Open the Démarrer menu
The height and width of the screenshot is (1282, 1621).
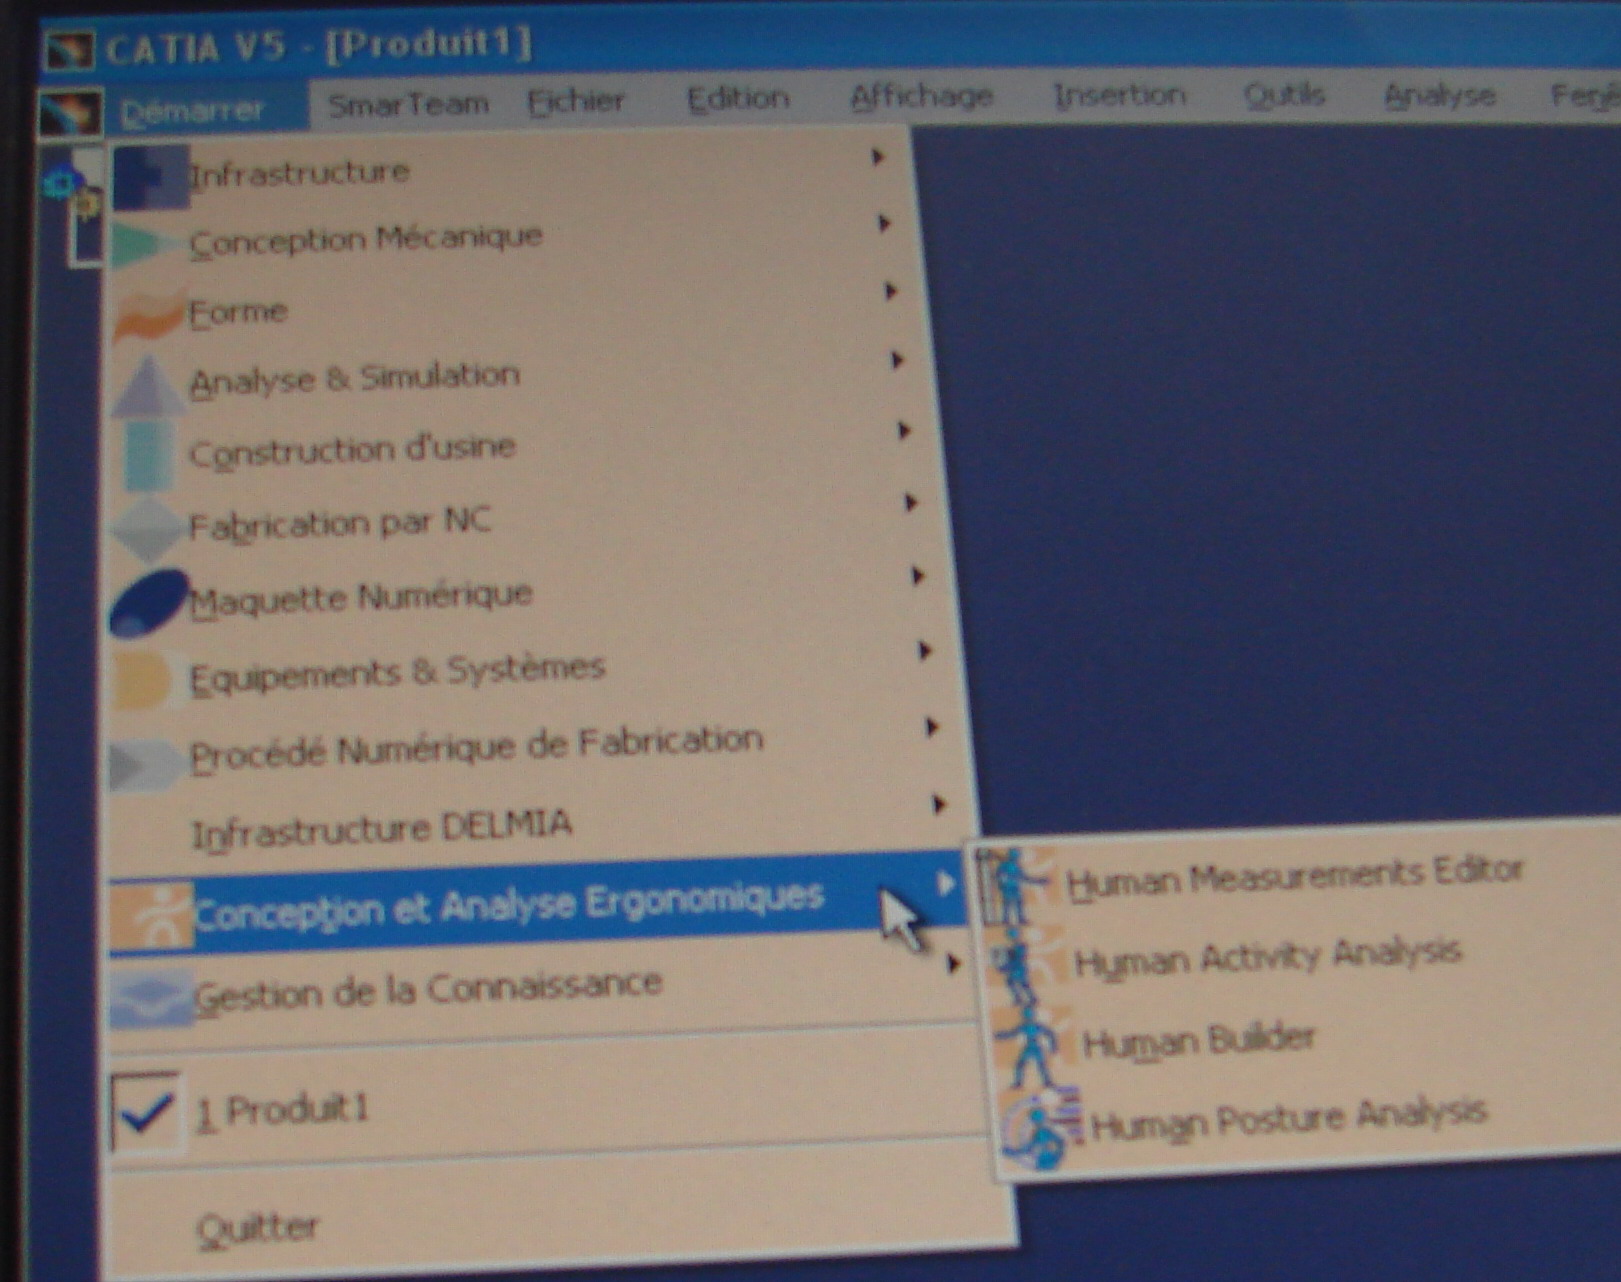tap(192, 110)
